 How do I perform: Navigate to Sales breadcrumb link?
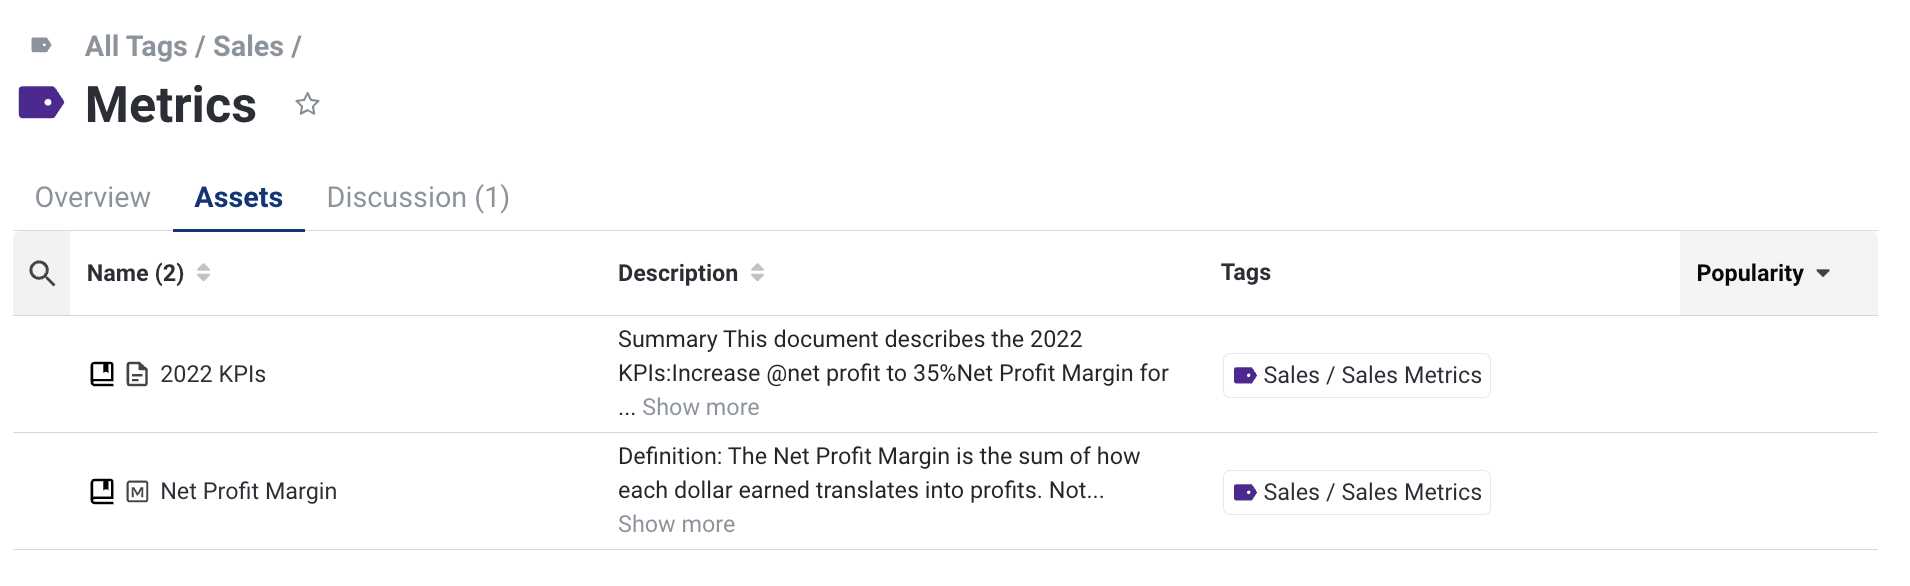click(248, 46)
